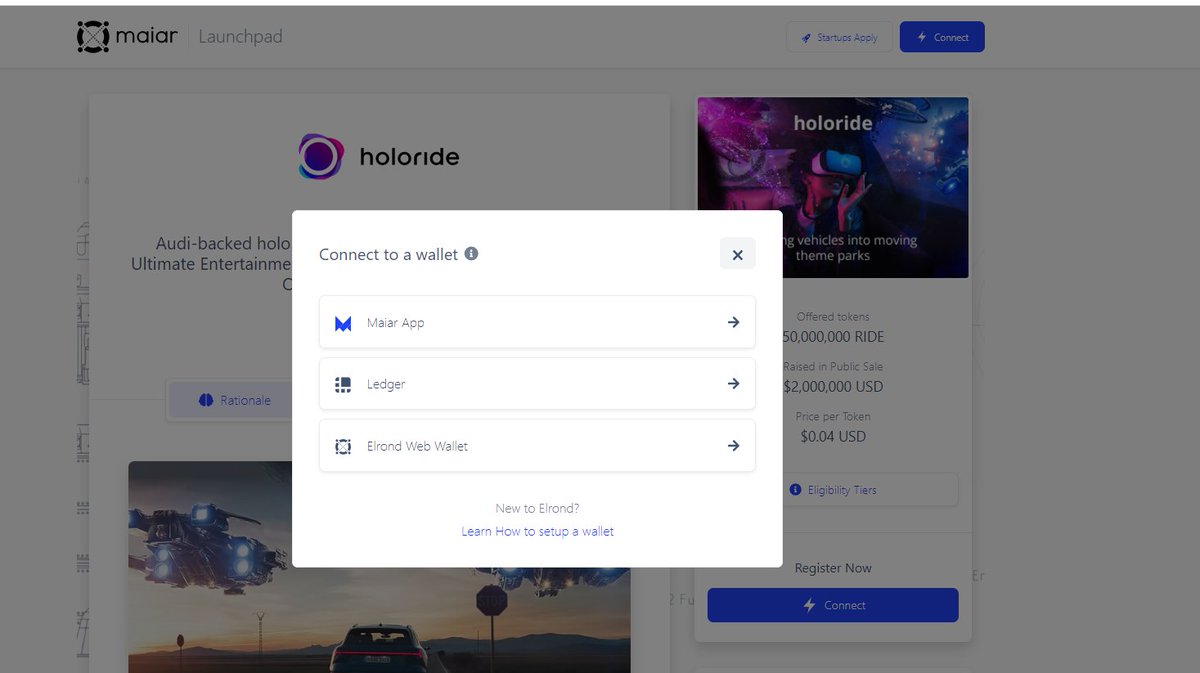This screenshot has width=1200, height=673.
Task: Click the rocket icon in Startups Apply
Action: coord(806,38)
